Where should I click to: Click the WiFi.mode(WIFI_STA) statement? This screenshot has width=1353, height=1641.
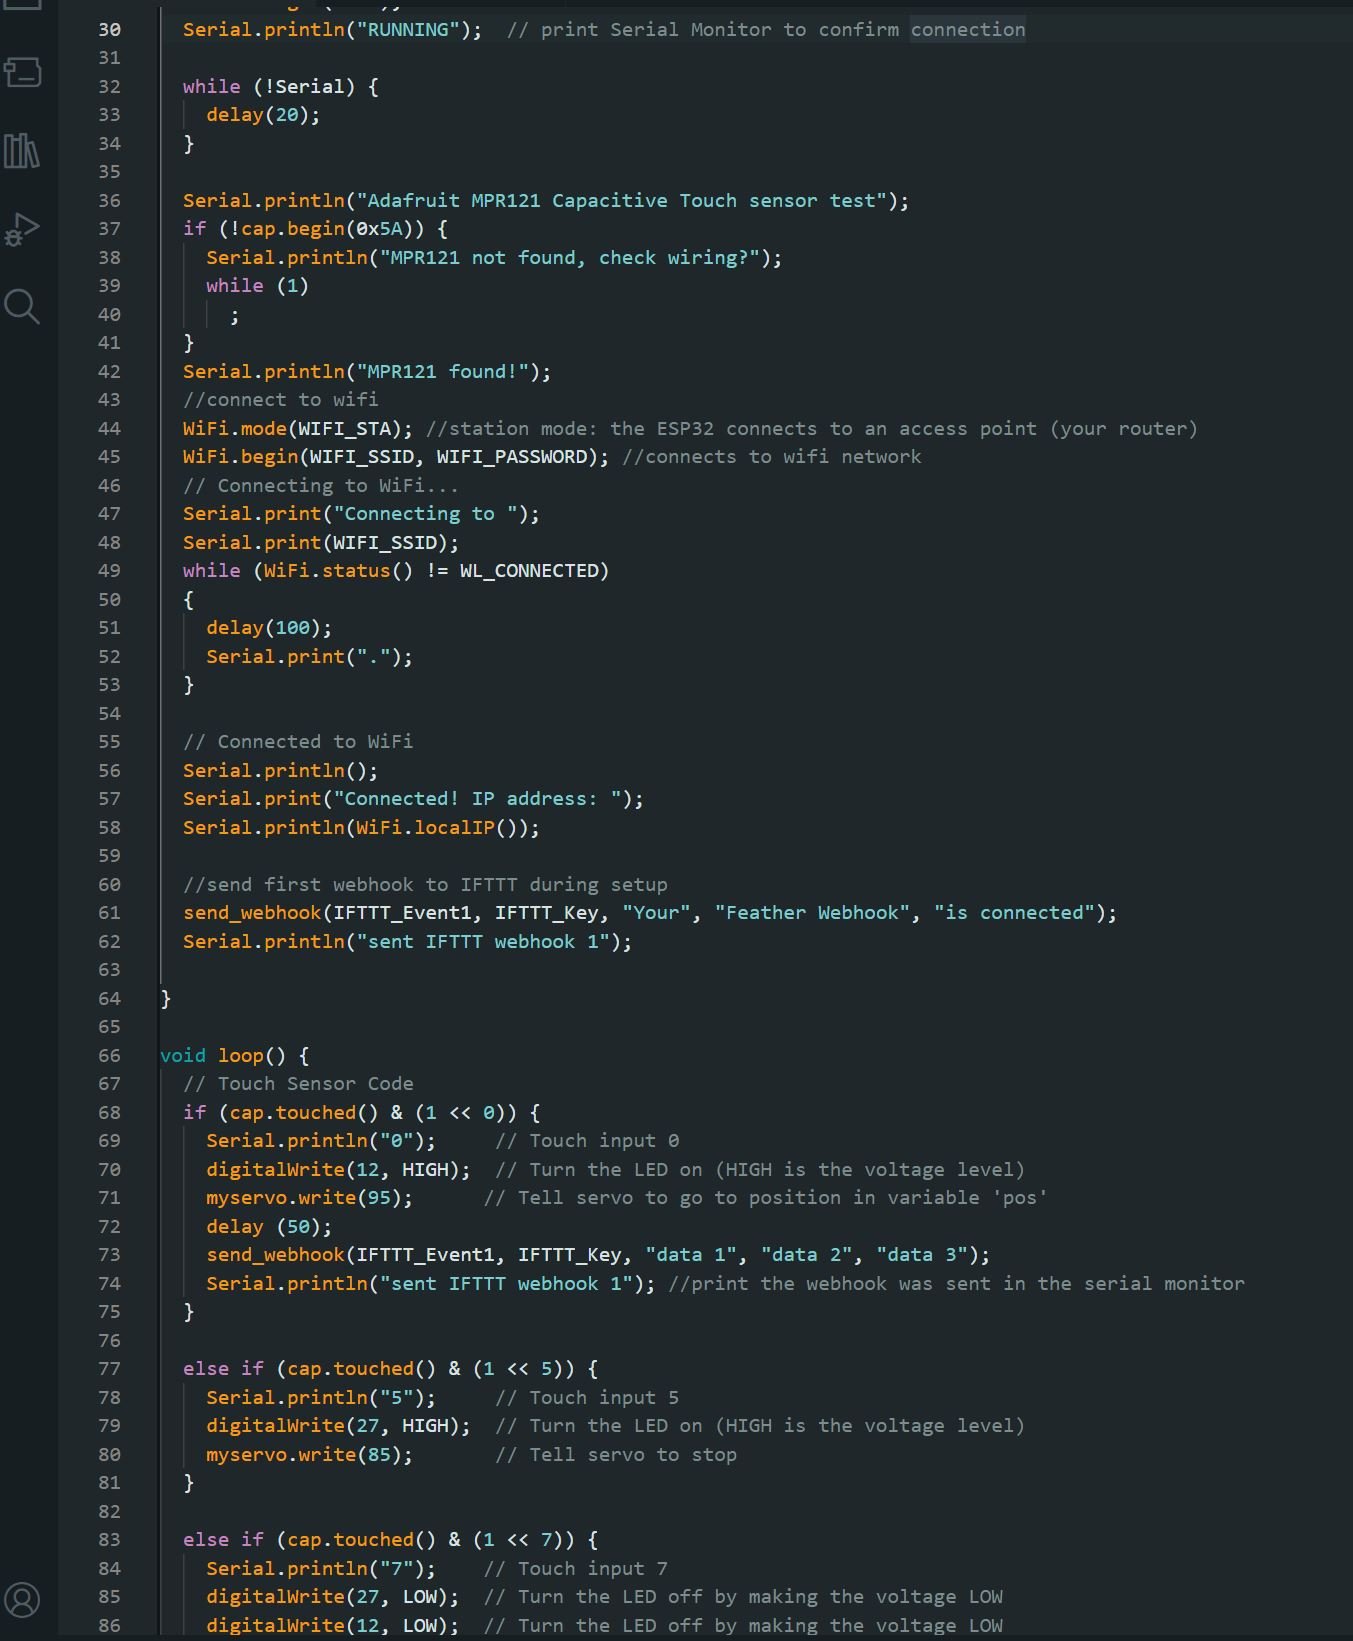tap(298, 429)
